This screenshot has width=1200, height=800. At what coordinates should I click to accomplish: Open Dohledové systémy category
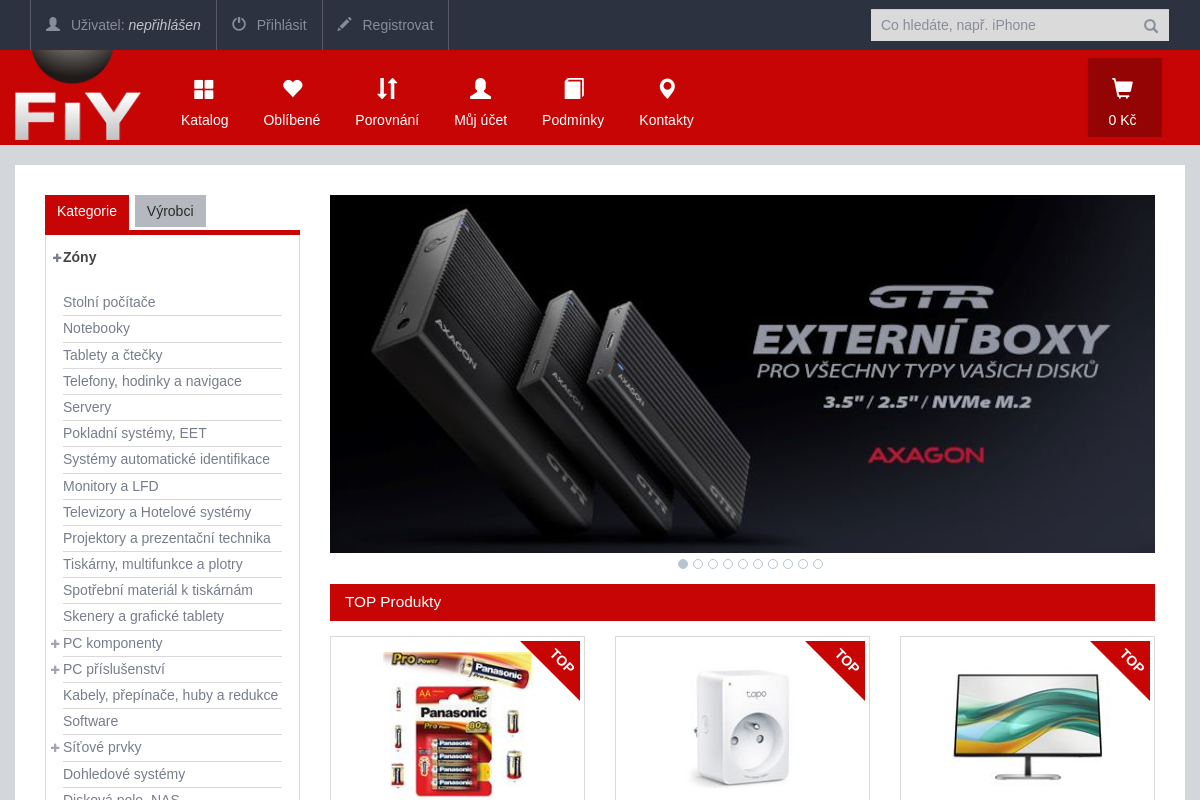tap(124, 774)
